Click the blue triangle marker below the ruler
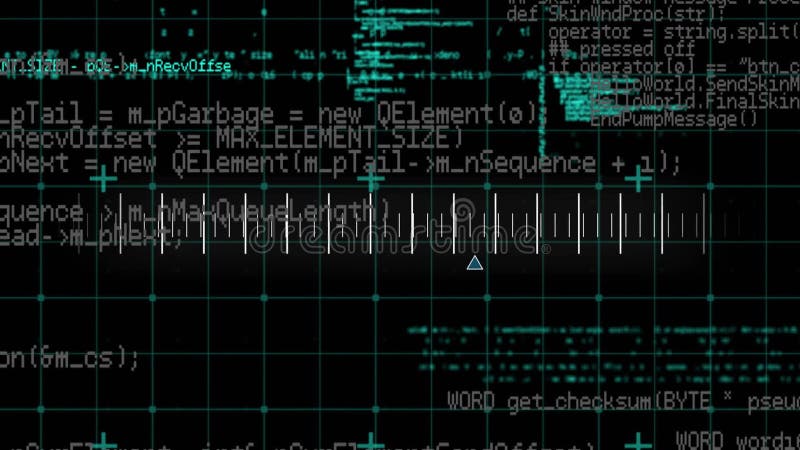Image resolution: width=800 pixels, height=450 pixels. point(474,263)
